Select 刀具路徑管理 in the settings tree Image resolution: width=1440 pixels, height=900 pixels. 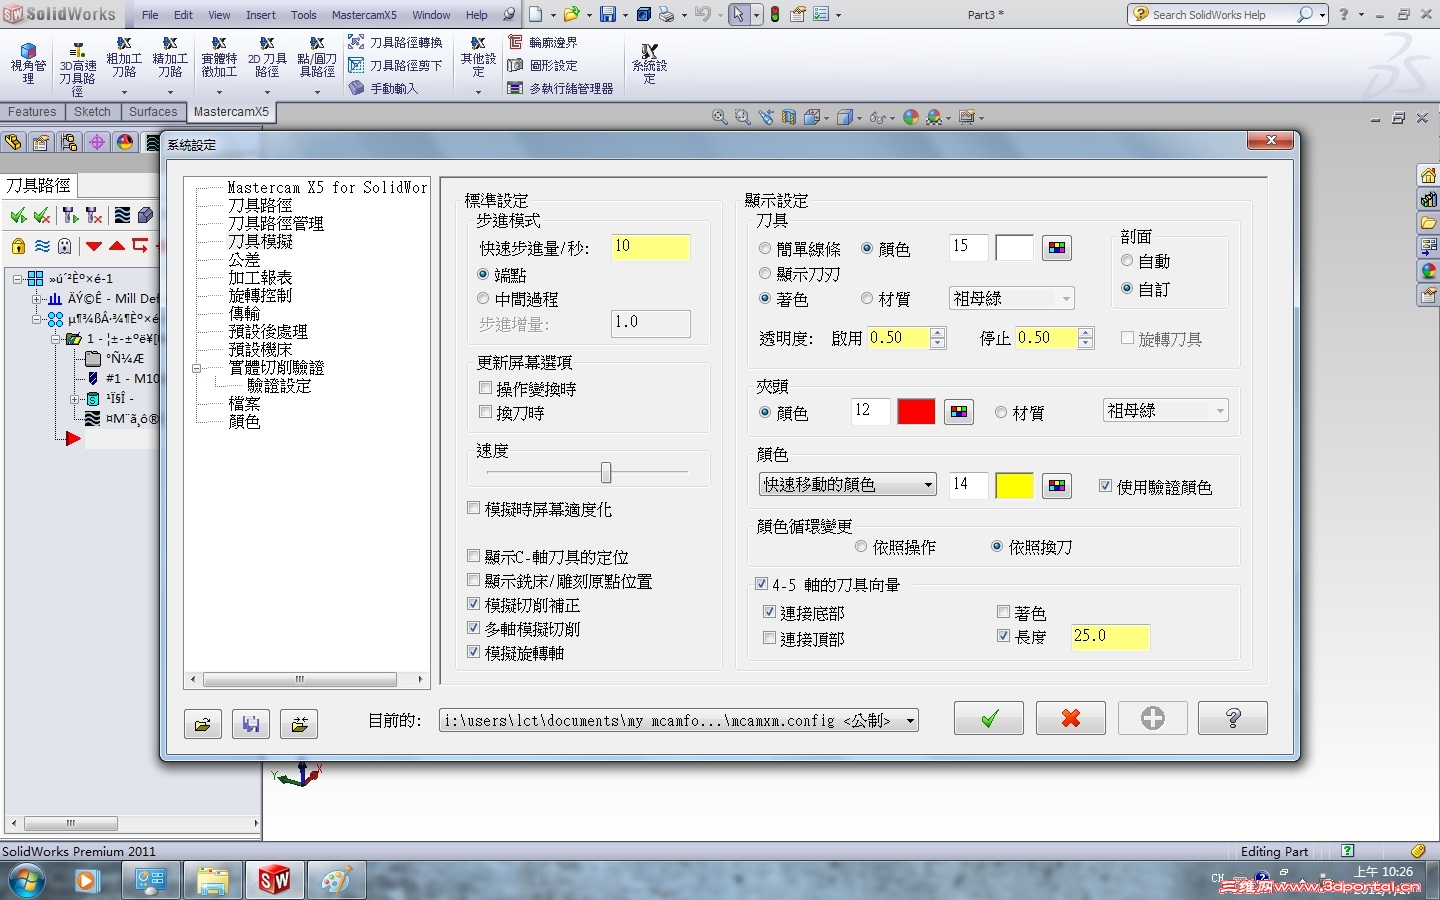pyautogui.click(x=276, y=223)
